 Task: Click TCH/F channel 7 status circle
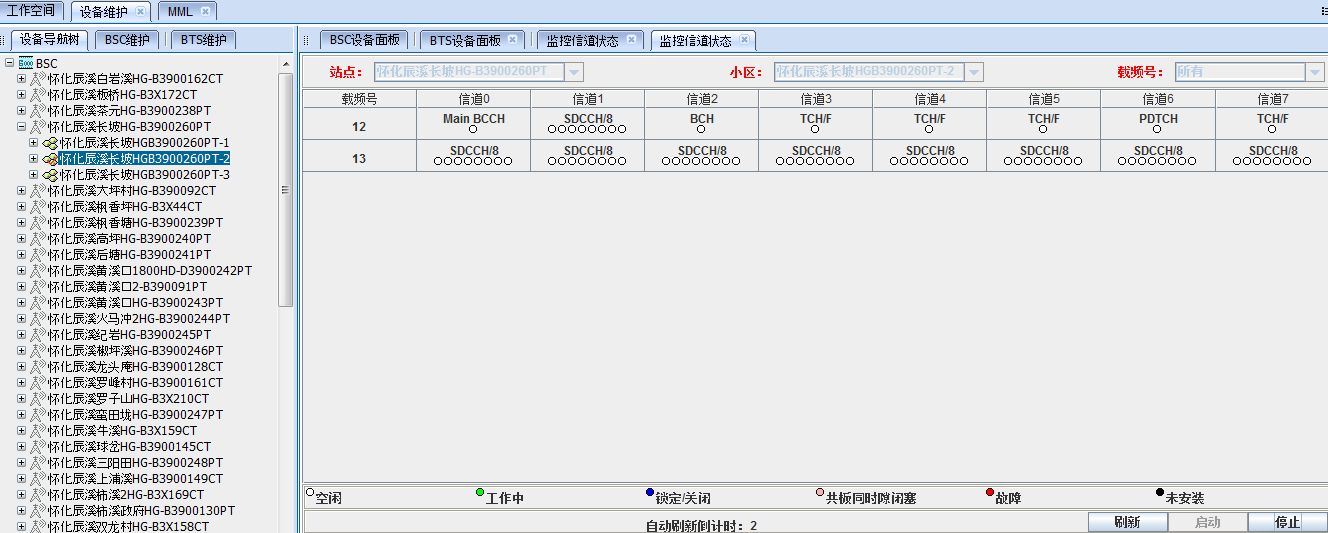coord(1272,129)
